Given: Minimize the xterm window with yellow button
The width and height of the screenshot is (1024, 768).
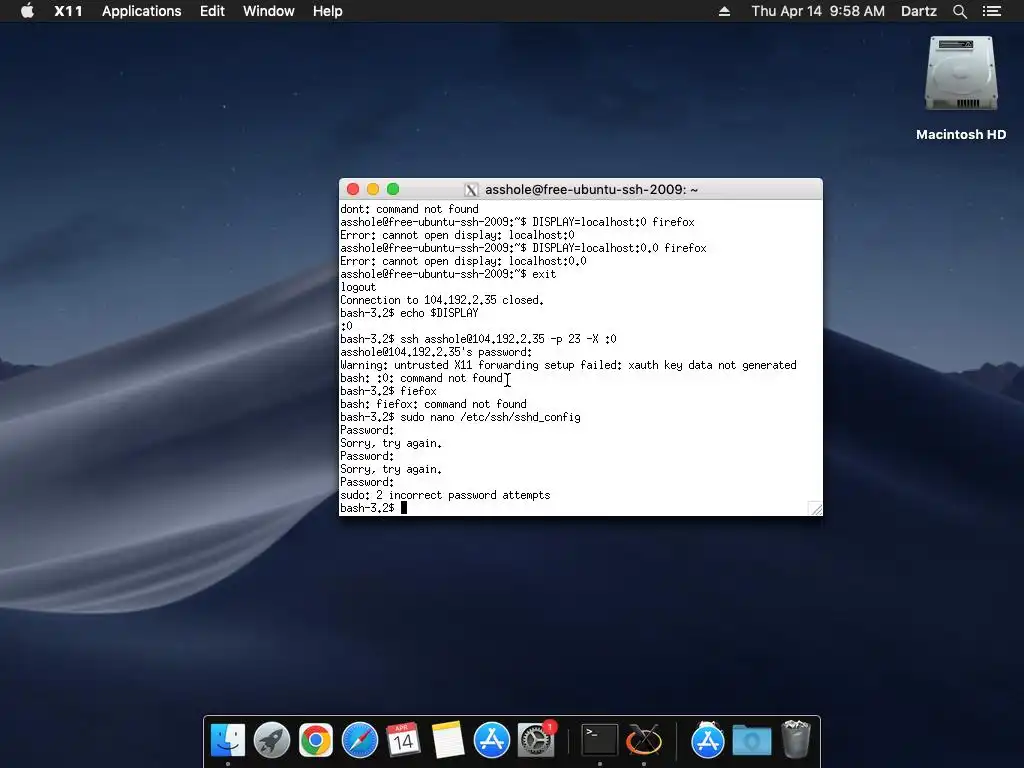Looking at the screenshot, I should pos(373,189).
